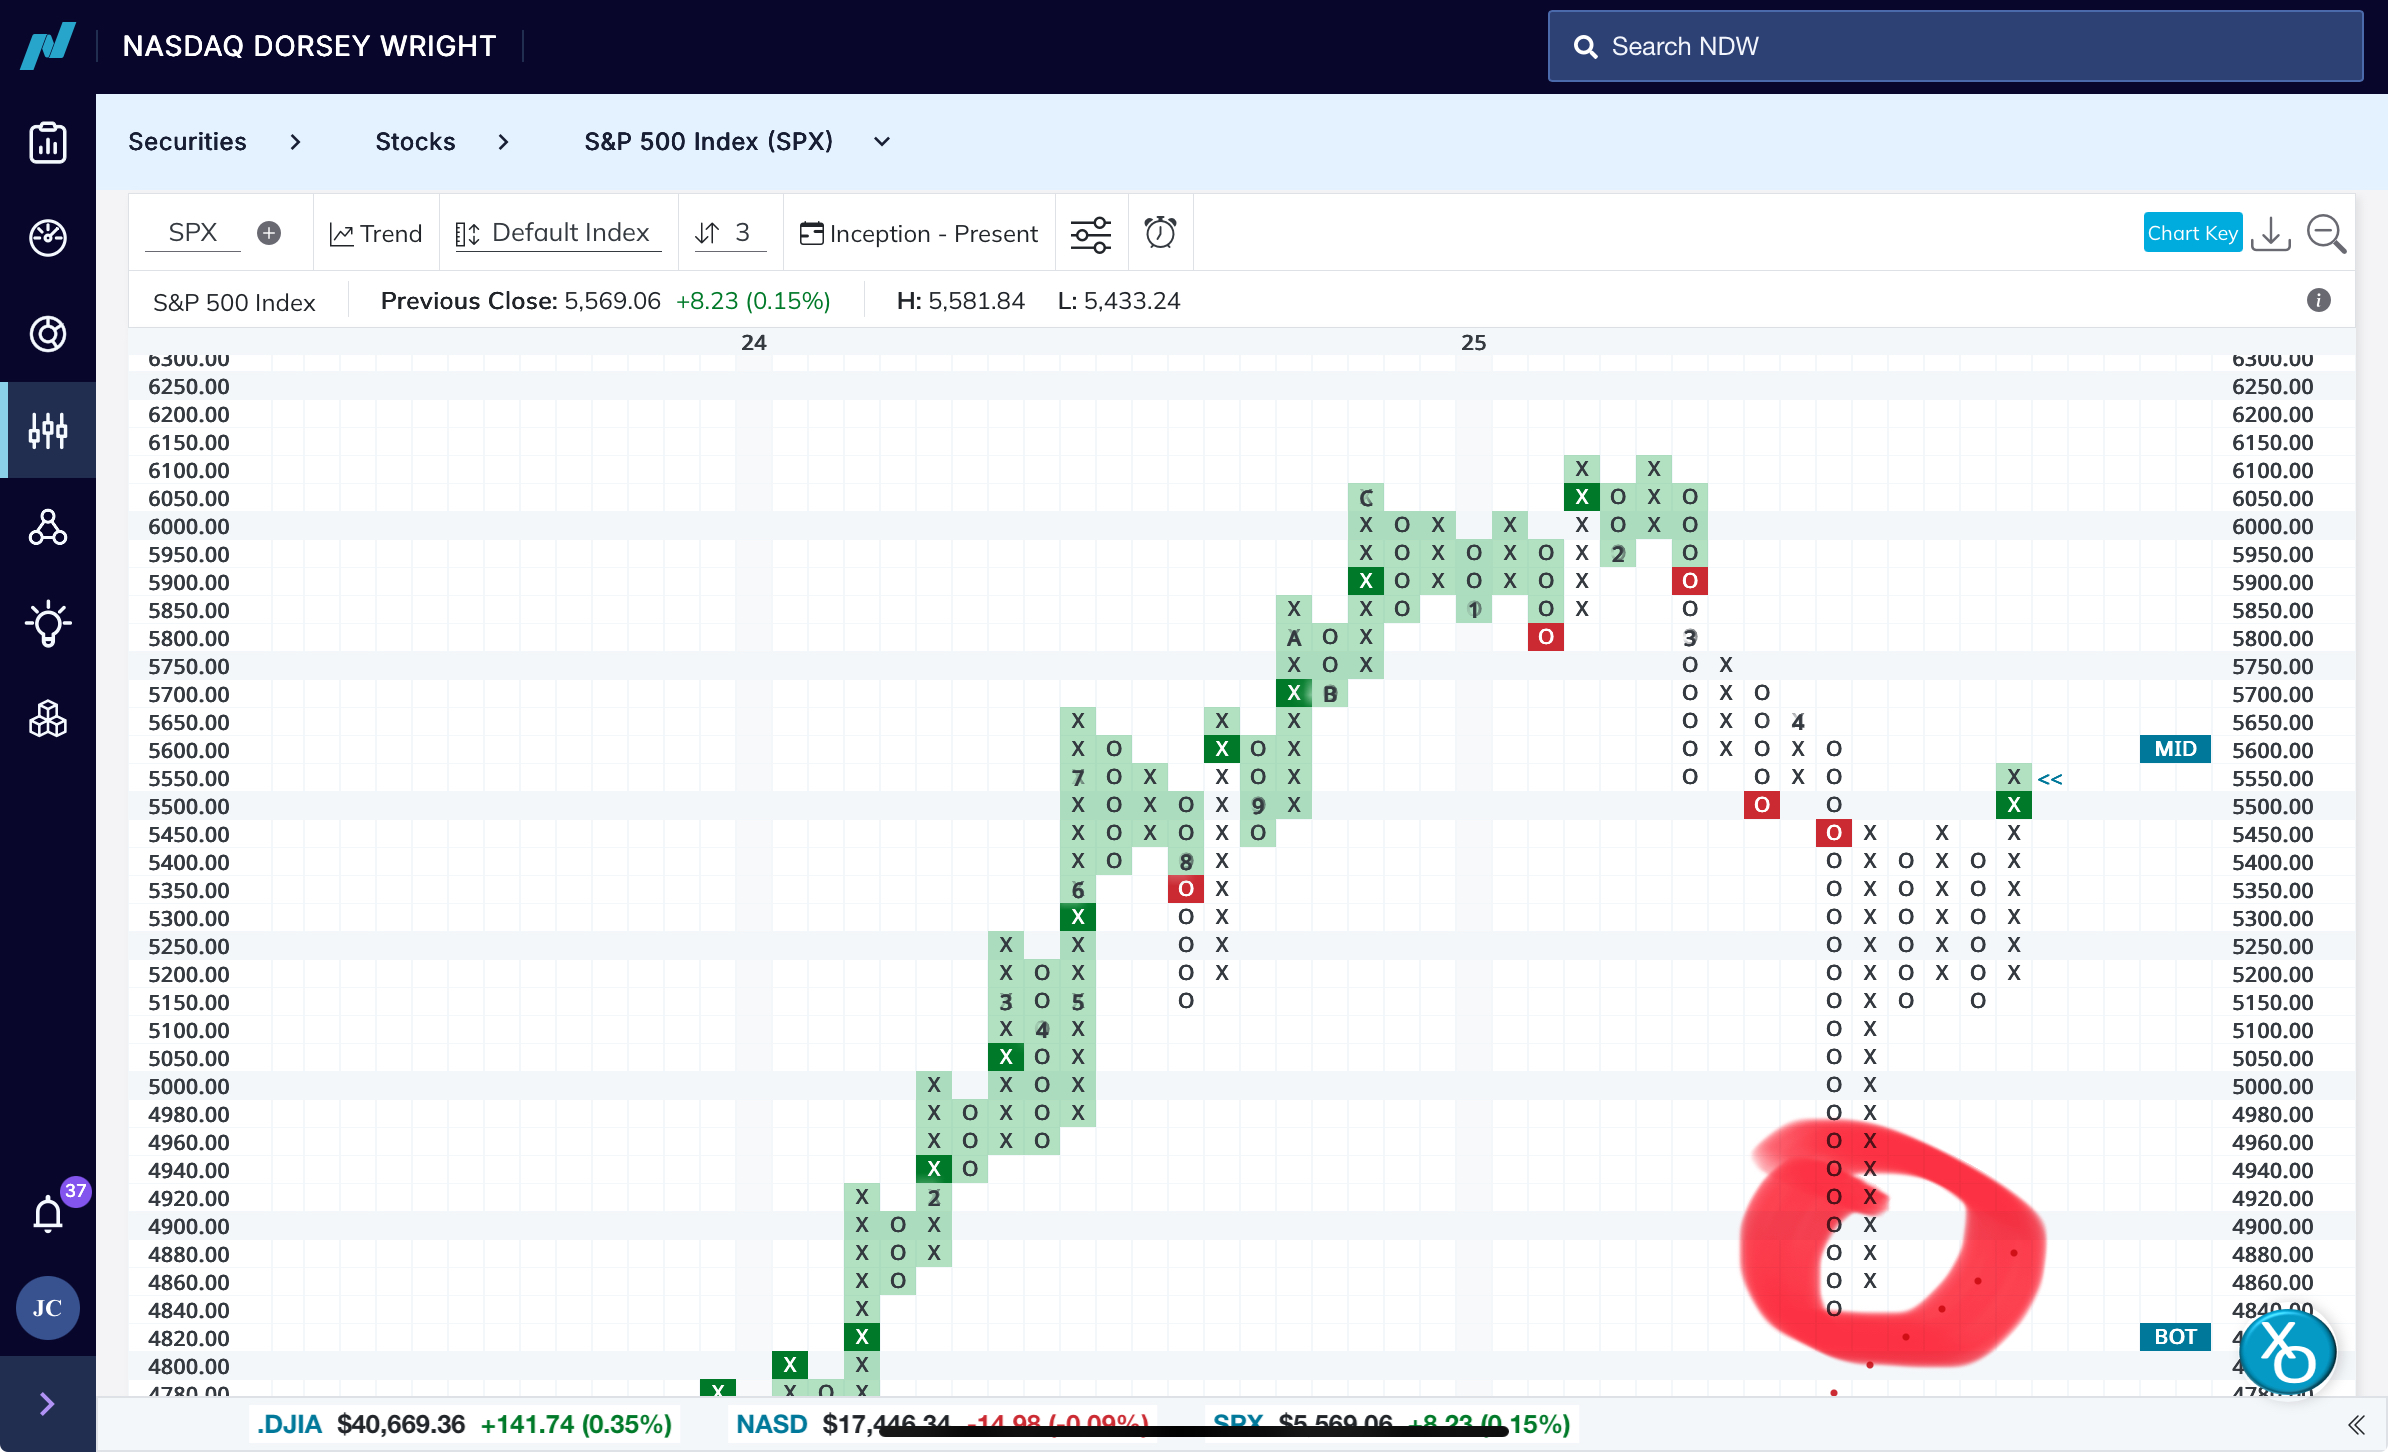Open chart settings sliders icon
This screenshot has width=2388, height=1452.
coord(1090,234)
